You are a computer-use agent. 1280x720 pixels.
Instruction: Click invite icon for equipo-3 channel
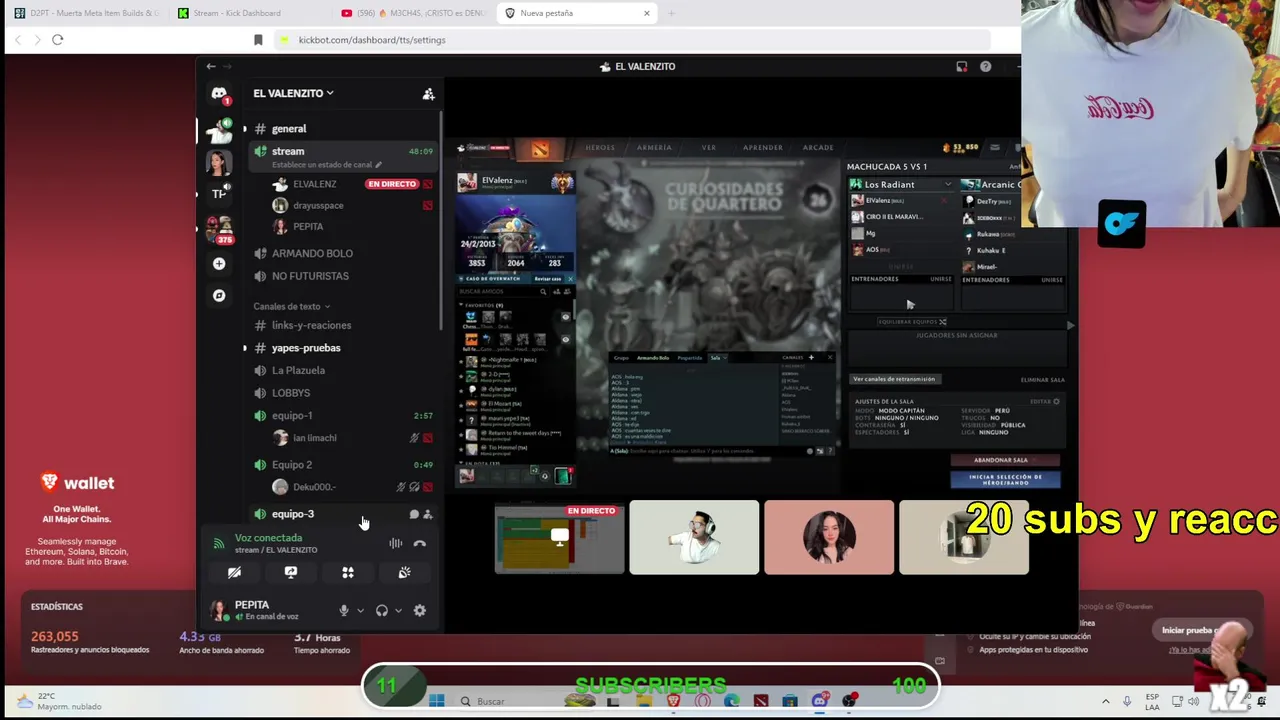[428, 514]
